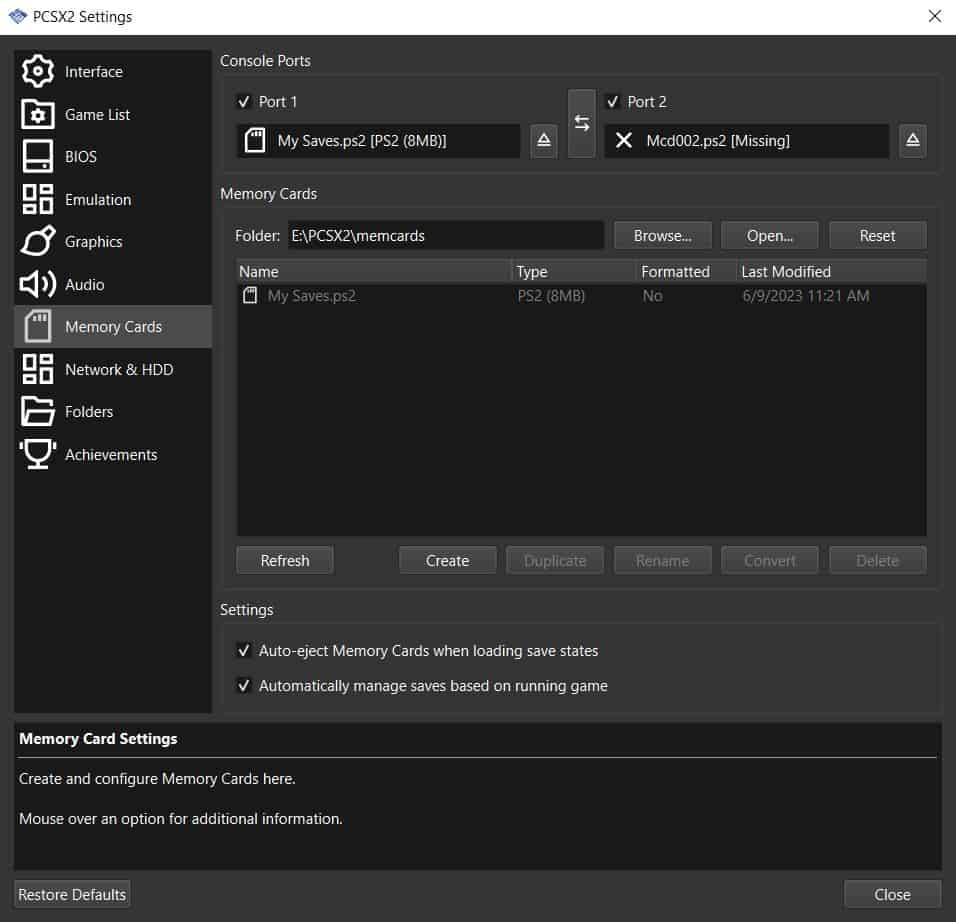The width and height of the screenshot is (956, 922).
Task: Select Memory Cards in the sidebar
Action: click(113, 326)
